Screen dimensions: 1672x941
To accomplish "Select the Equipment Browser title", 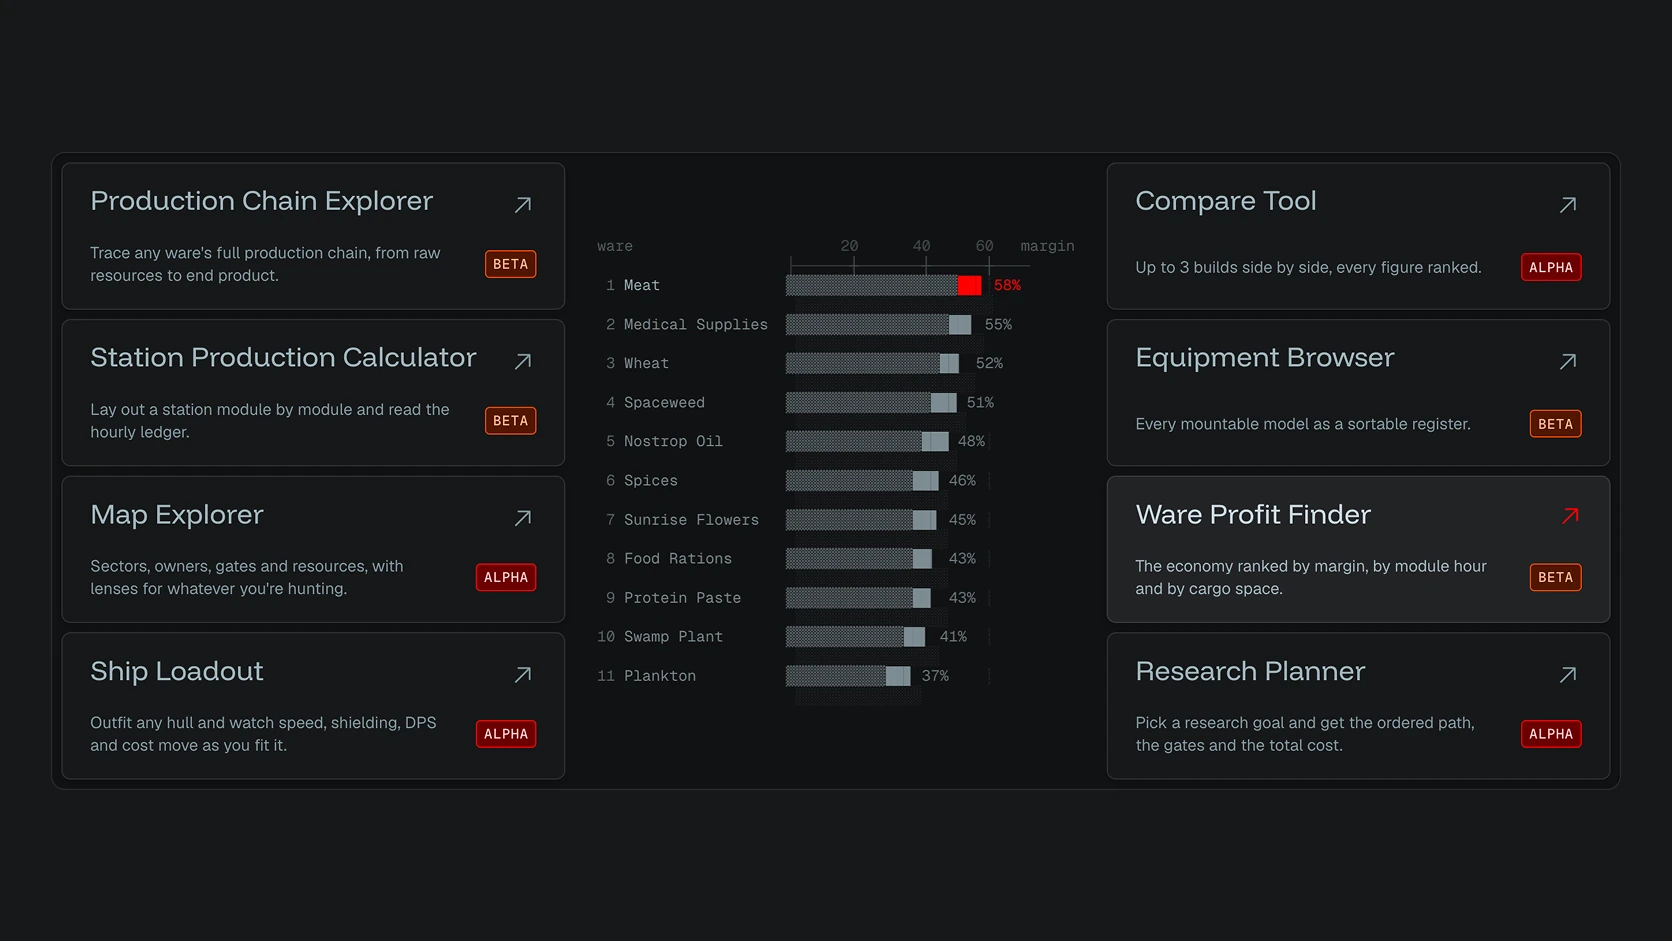I will pos(1265,358).
